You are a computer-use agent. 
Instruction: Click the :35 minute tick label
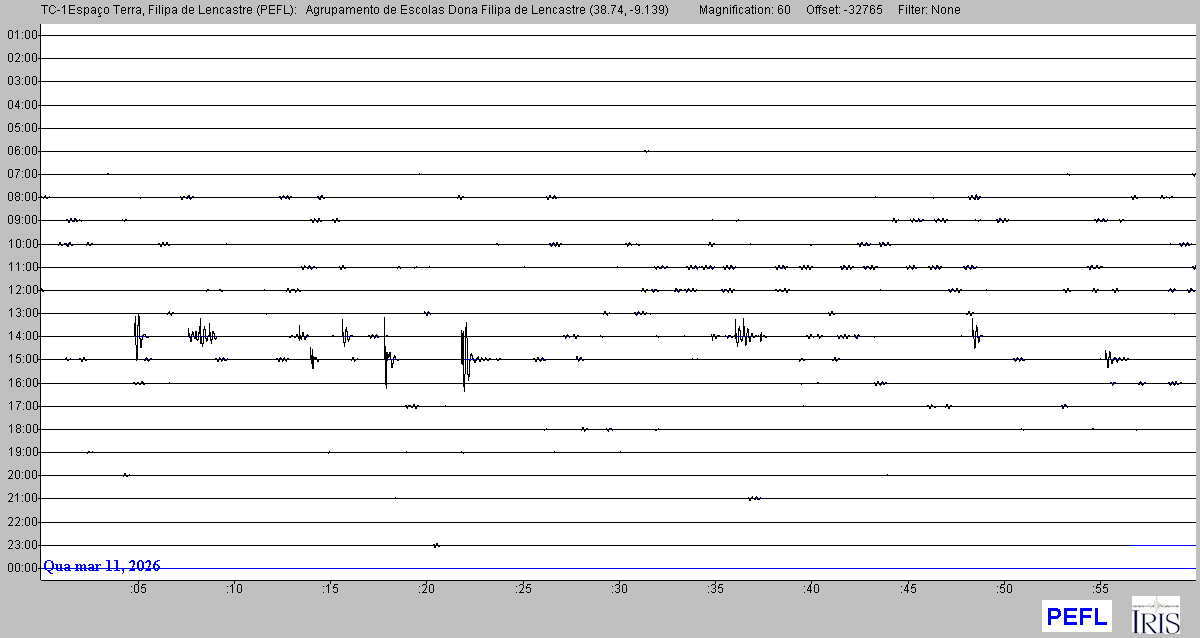point(715,589)
